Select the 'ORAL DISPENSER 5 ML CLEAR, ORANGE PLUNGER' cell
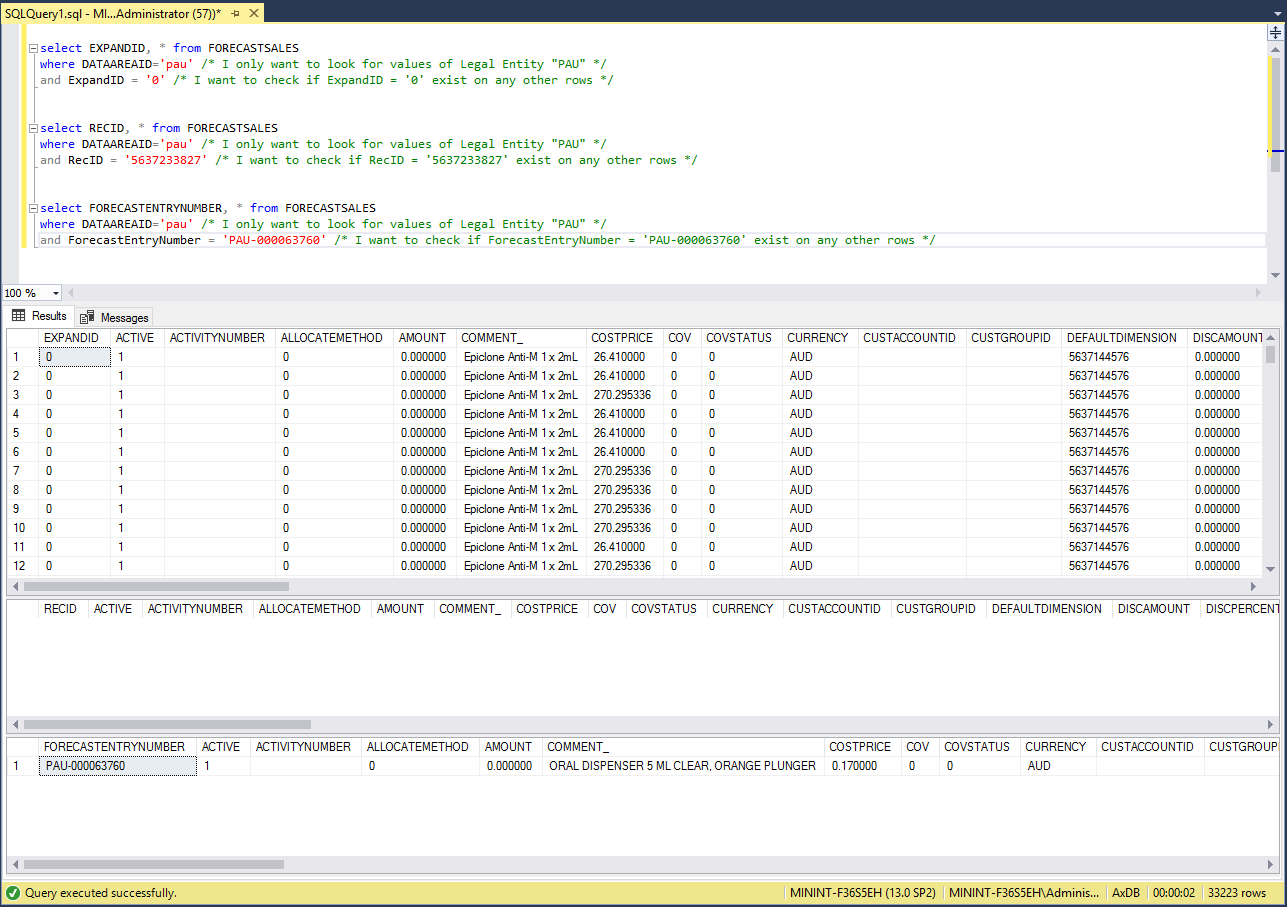Image resolution: width=1287 pixels, height=907 pixels. [683, 766]
